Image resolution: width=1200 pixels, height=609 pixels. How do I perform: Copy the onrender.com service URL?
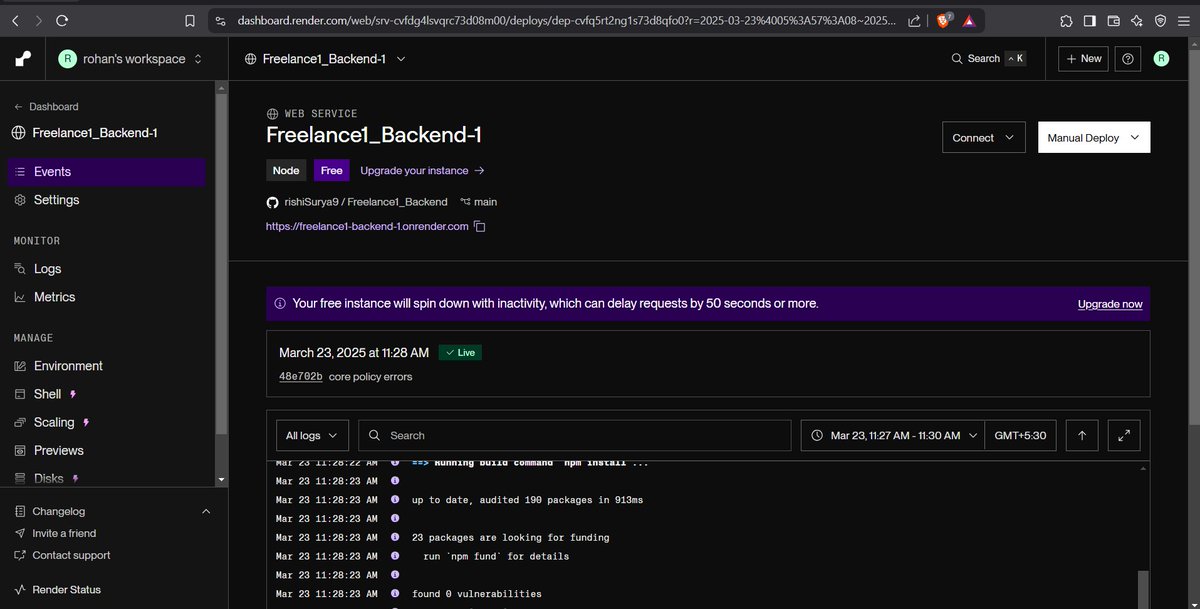(x=480, y=227)
